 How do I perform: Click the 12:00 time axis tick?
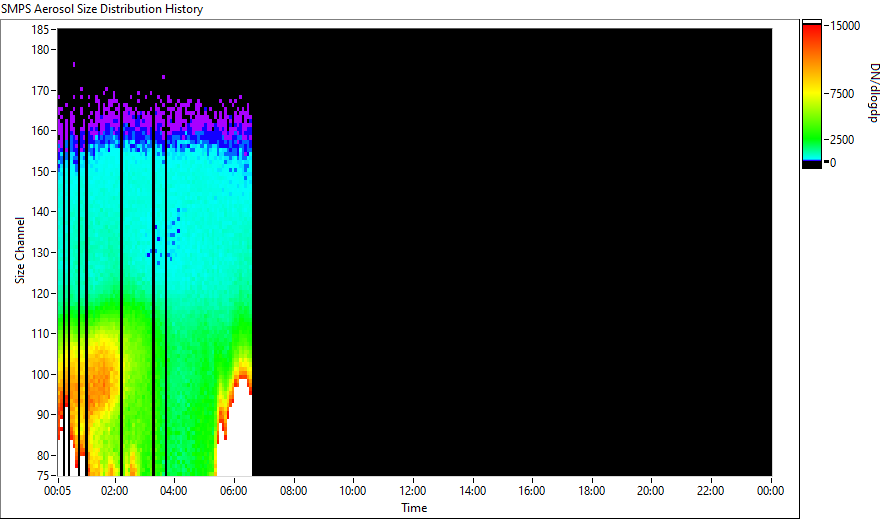coord(413,491)
